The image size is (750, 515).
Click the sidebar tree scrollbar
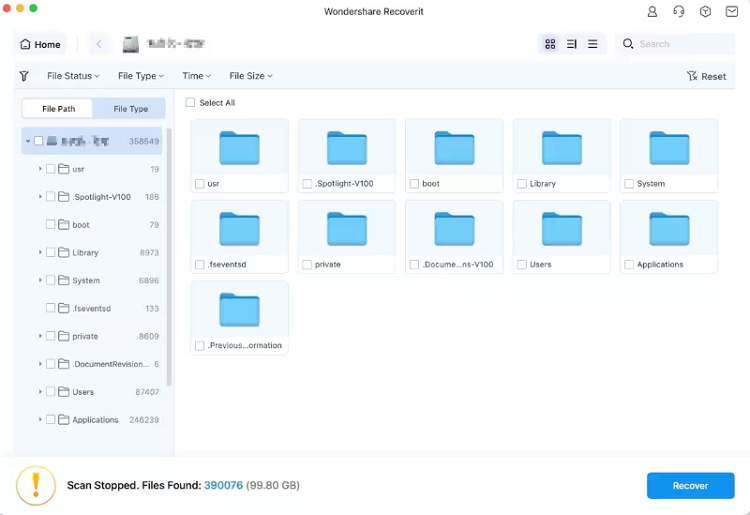pyautogui.click(x=169, y=257)
